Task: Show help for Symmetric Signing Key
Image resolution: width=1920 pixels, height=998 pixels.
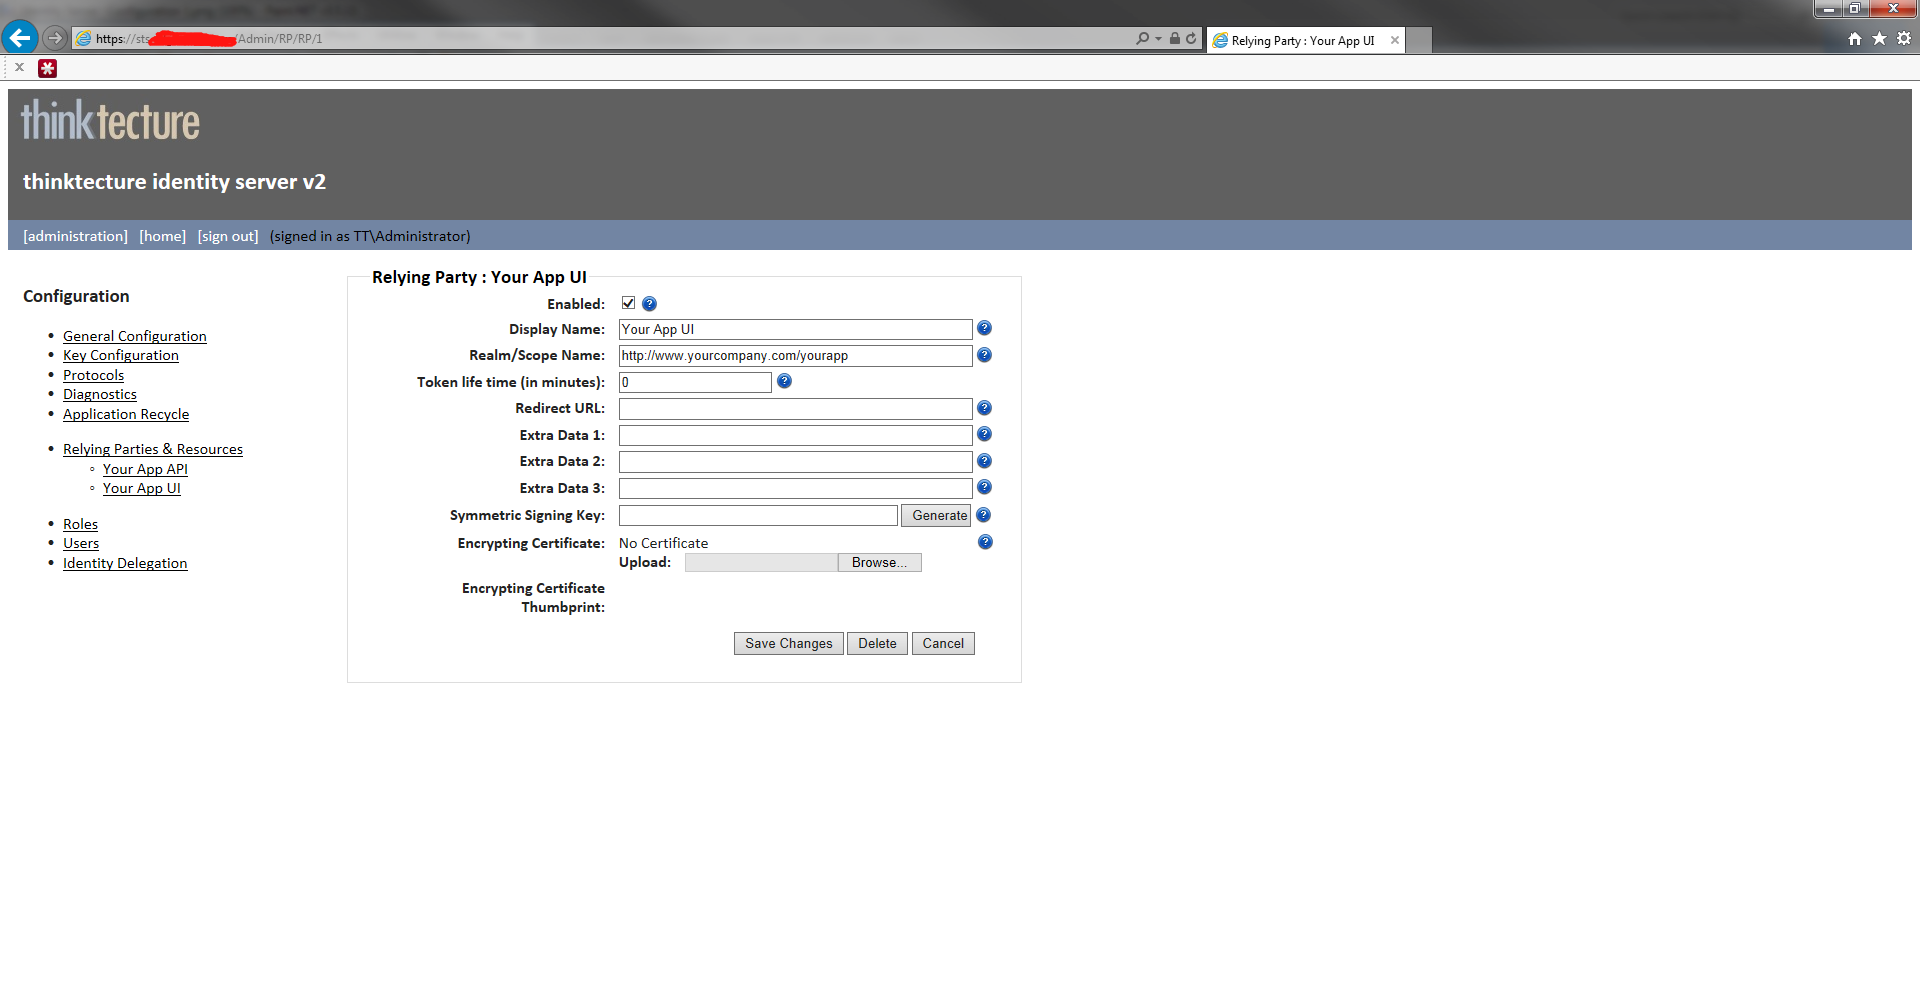Action: click(983, 515)
